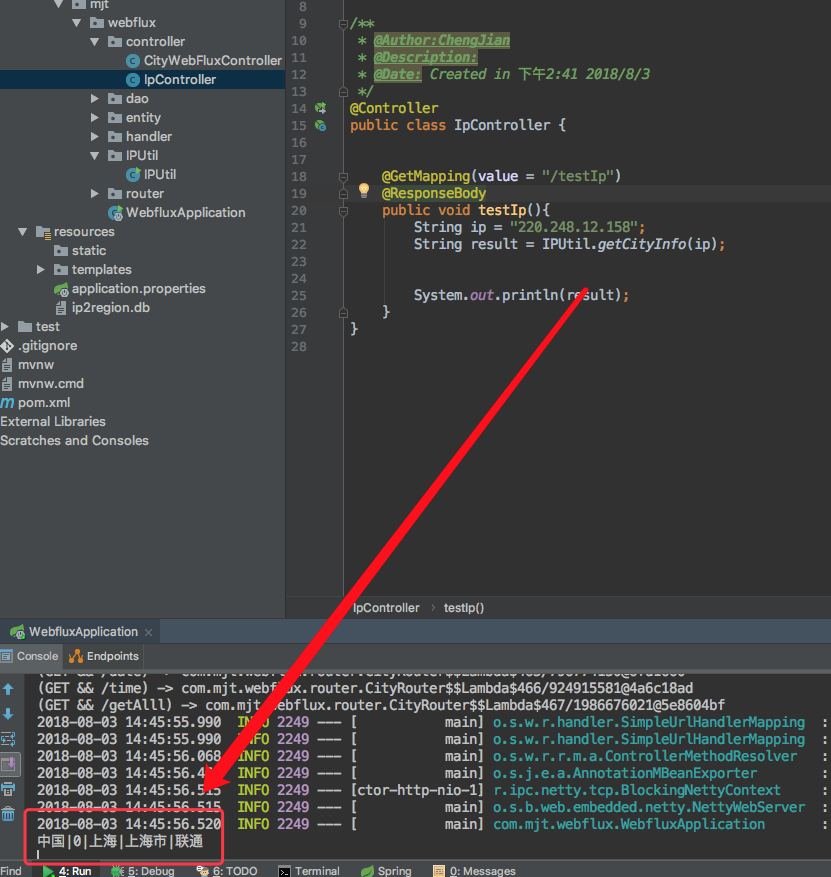
Task: Collapse the controller folder
Action: coord(95,42)
